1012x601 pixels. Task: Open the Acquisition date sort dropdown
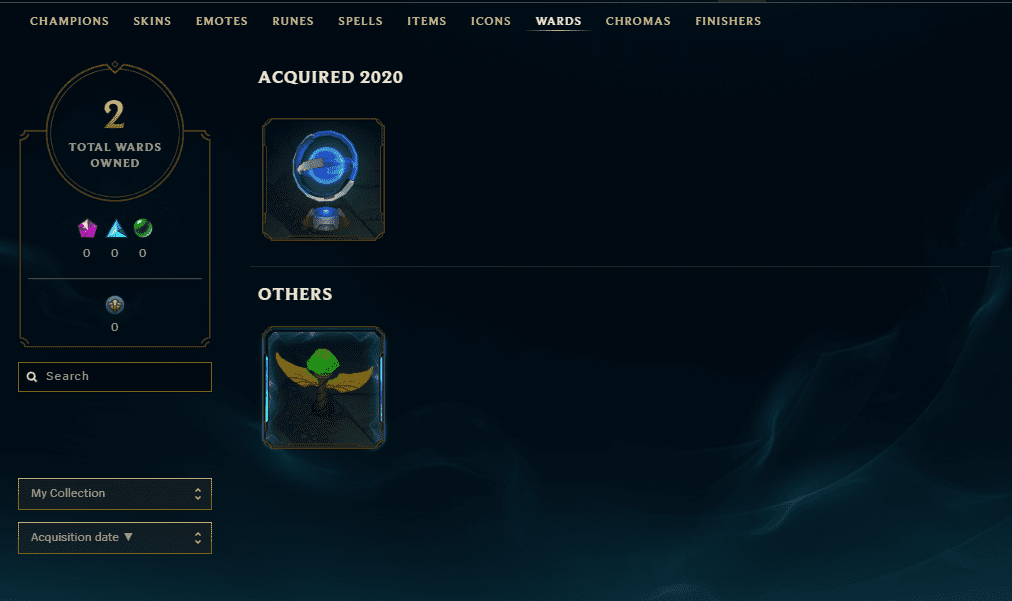115,538
